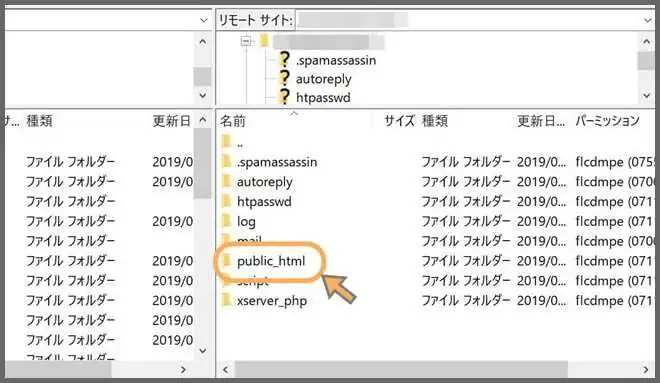This screenshot has width=660, height=383.
Task: Click the local file list vertical scrollbar thumb
Action: tap(202, 163)
